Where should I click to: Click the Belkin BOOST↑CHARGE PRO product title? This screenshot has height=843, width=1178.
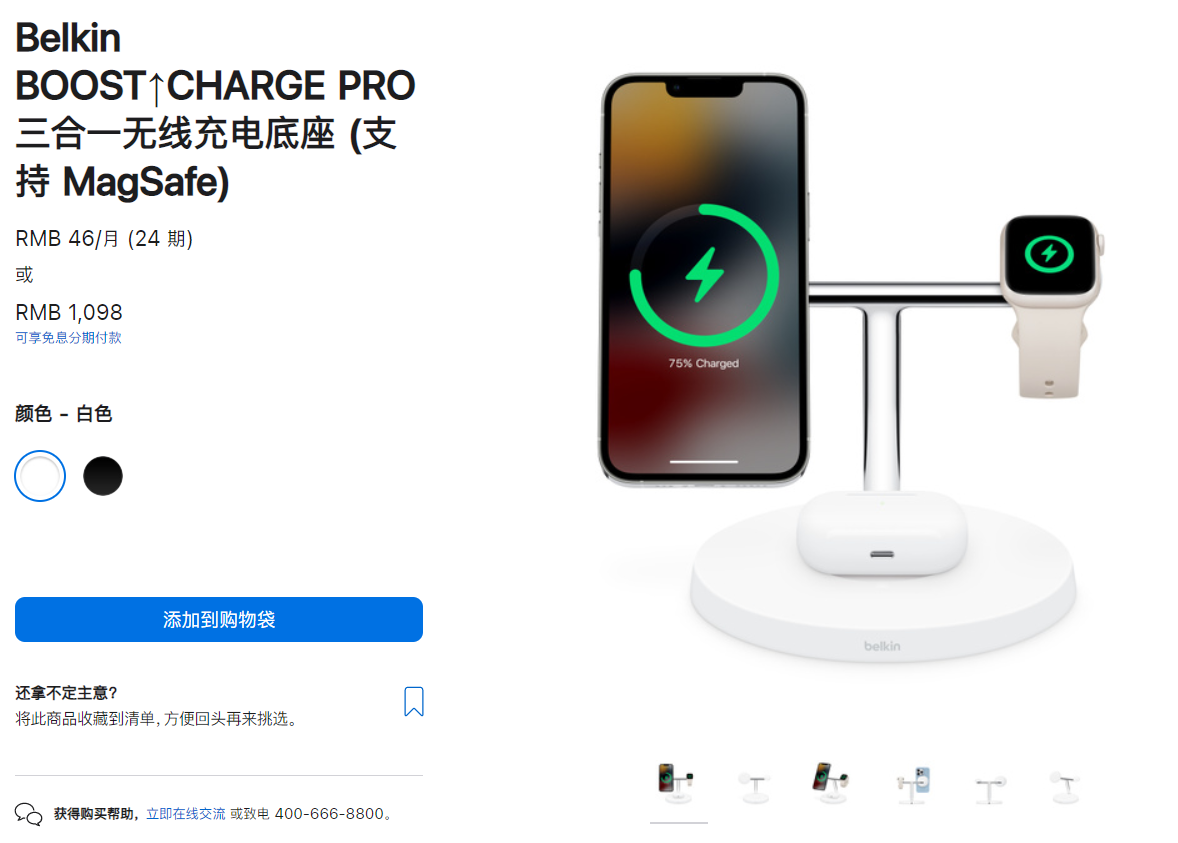coord(216,110)
